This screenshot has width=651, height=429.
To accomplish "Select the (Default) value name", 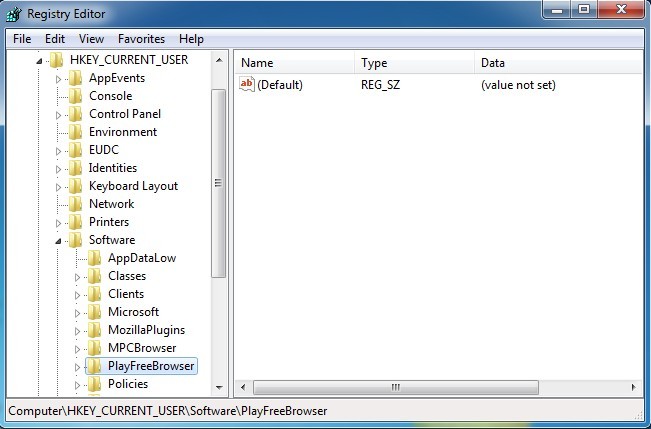I will coord(280,85).
